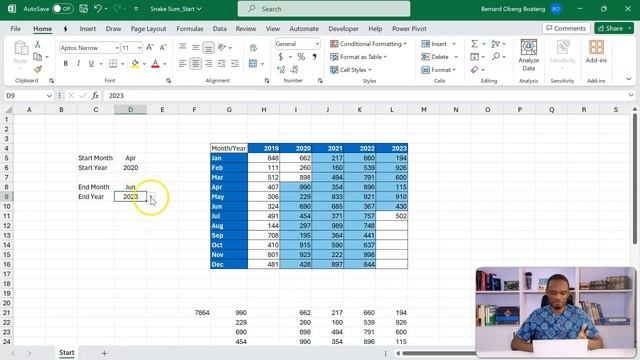The image size is (640, 360).
Task: Click the Orientation text angle icon
Action: click(x=222, y=48)
